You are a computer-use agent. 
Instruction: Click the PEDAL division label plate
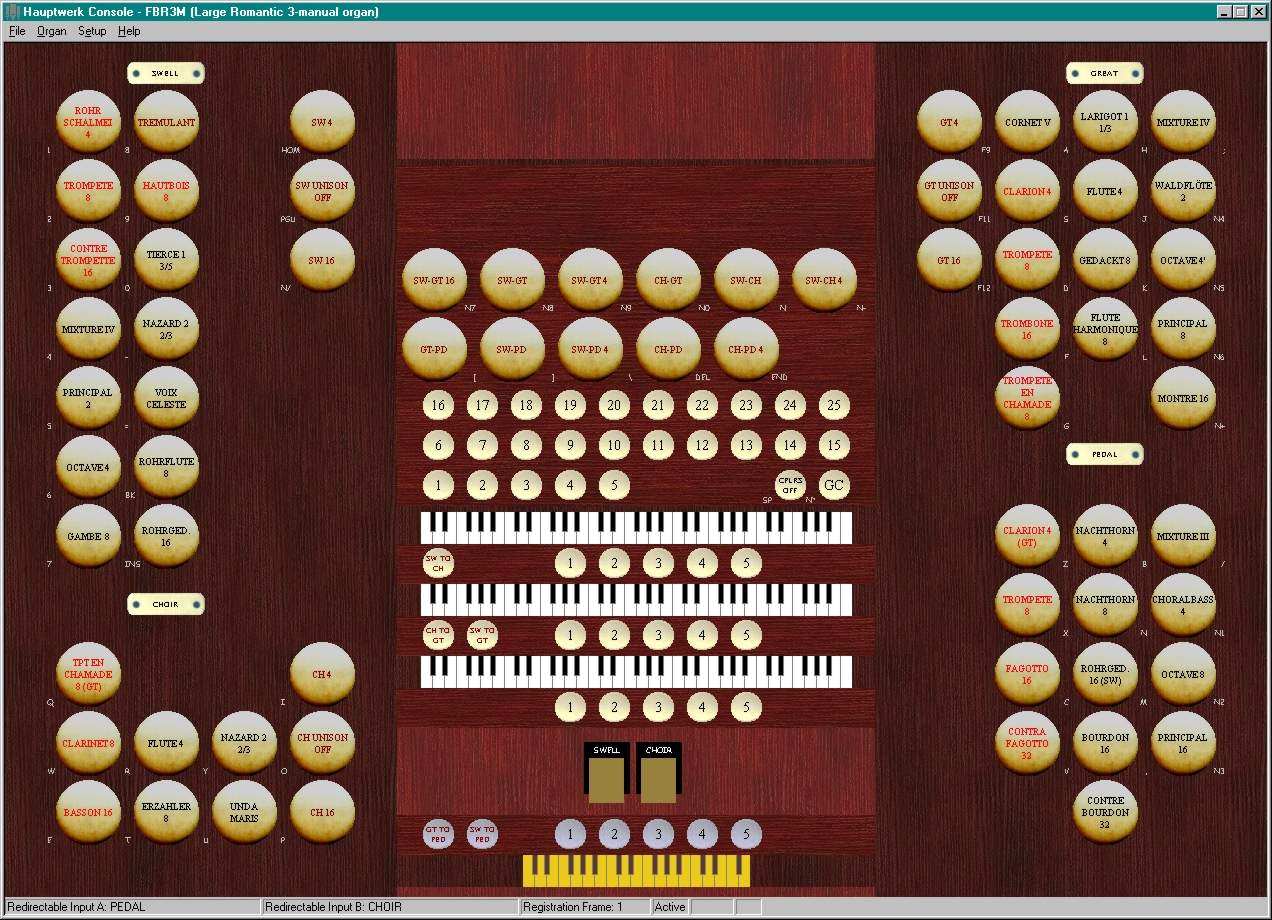(x=1105, y=454)
